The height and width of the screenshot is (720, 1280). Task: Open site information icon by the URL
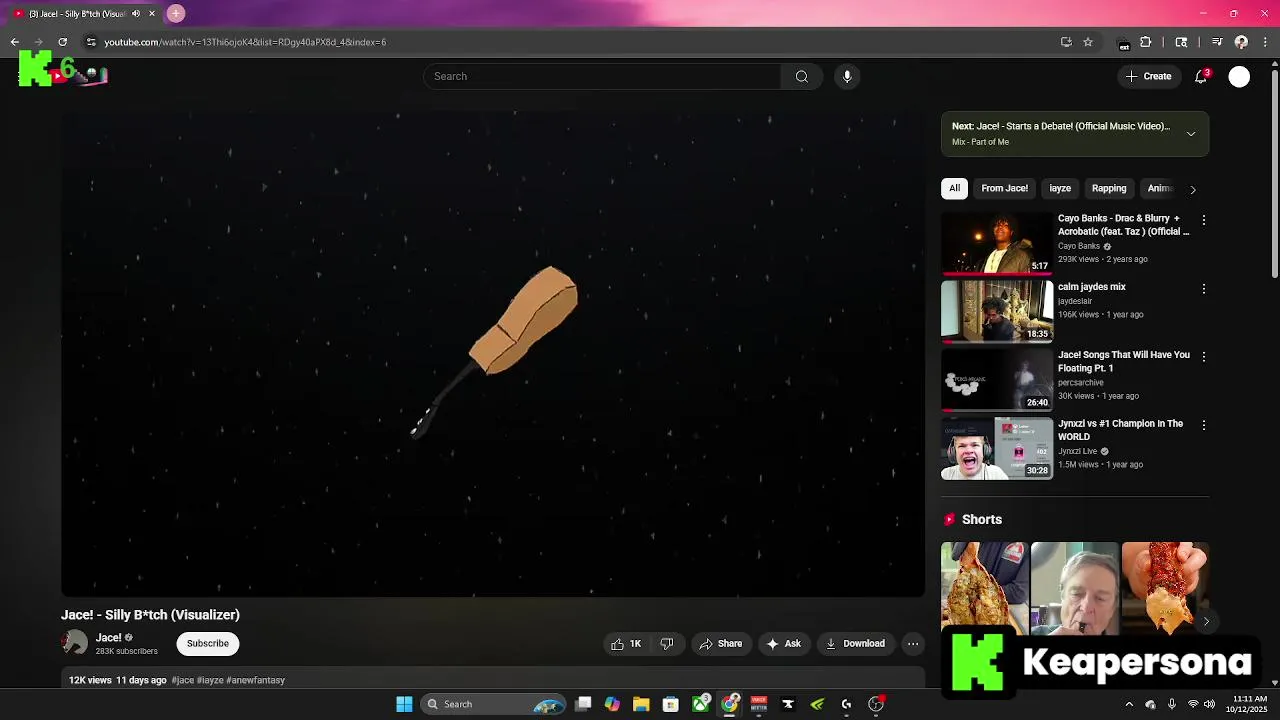click(91, 42)
